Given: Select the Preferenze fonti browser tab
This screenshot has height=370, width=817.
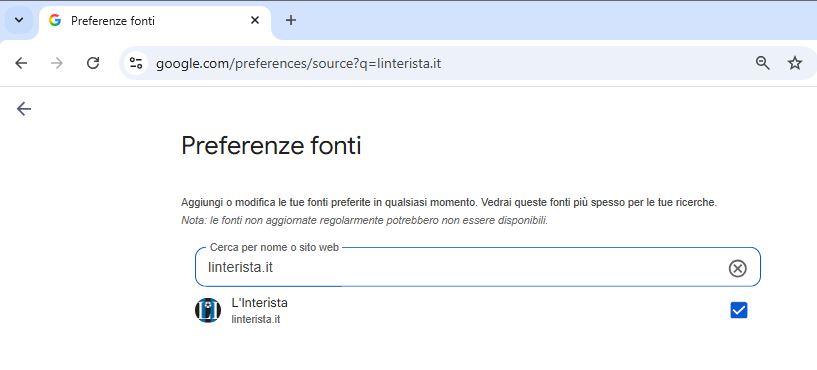Looking at the screenshot, I should [x=155, y=21].
